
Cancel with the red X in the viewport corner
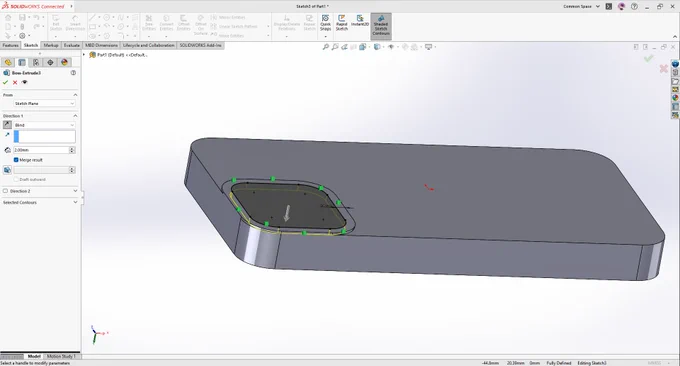(663, 69)
